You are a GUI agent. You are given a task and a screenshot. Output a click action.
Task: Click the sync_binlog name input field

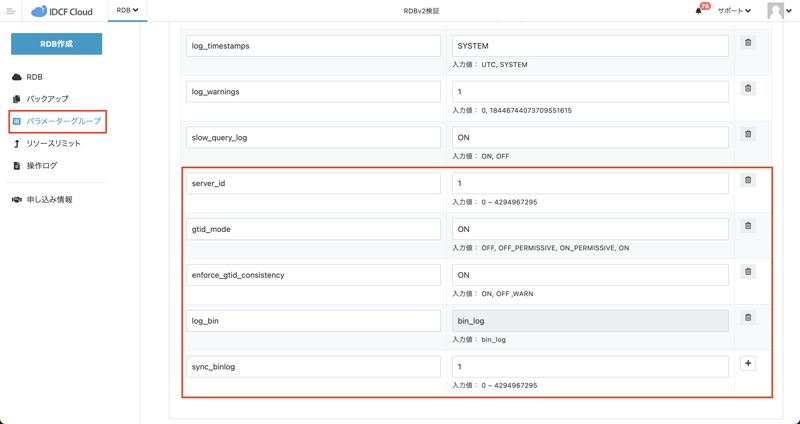point(313,367)
